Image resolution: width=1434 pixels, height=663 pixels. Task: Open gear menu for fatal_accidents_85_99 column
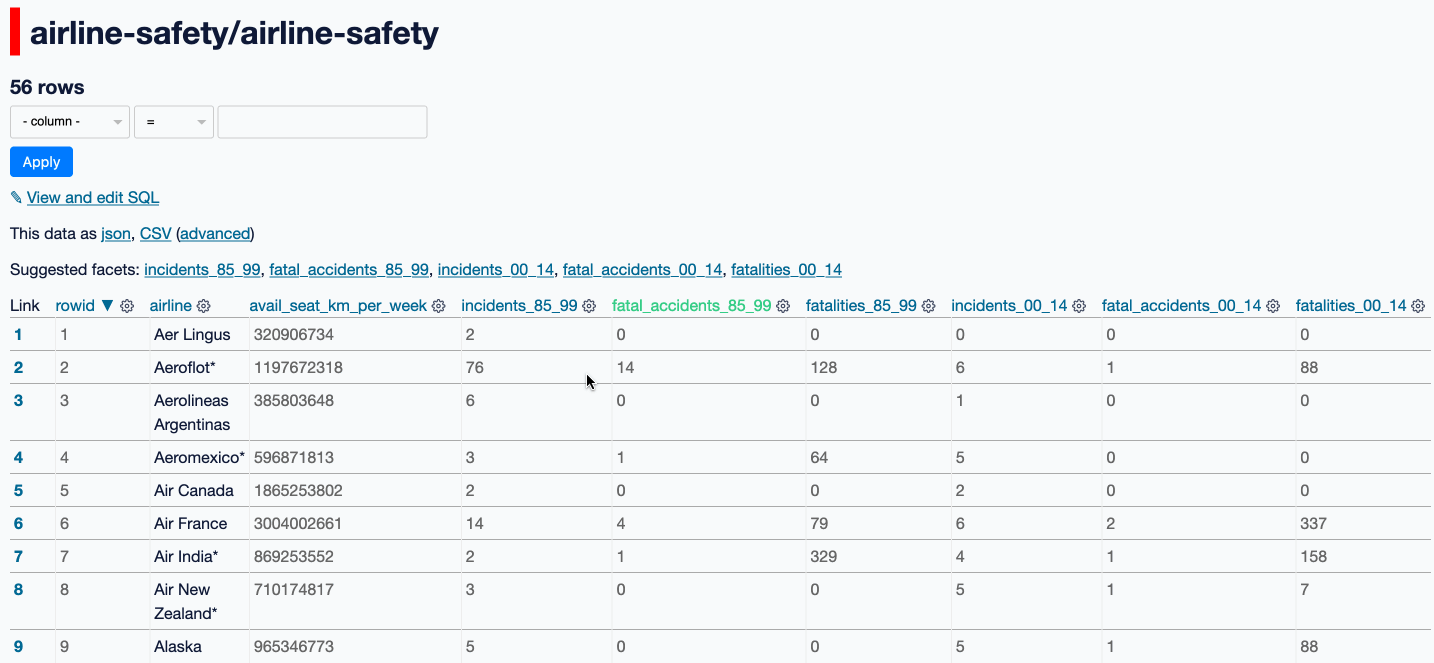click(x=783, y=306)
